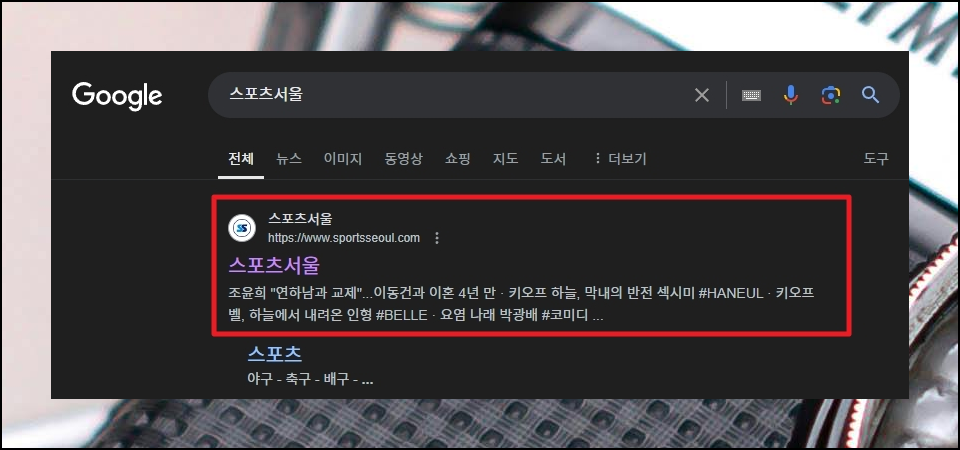Click the 스포츠서울 site name above URL
The image size is (960, 450).
pyautogui.click(x=300, y=219)
